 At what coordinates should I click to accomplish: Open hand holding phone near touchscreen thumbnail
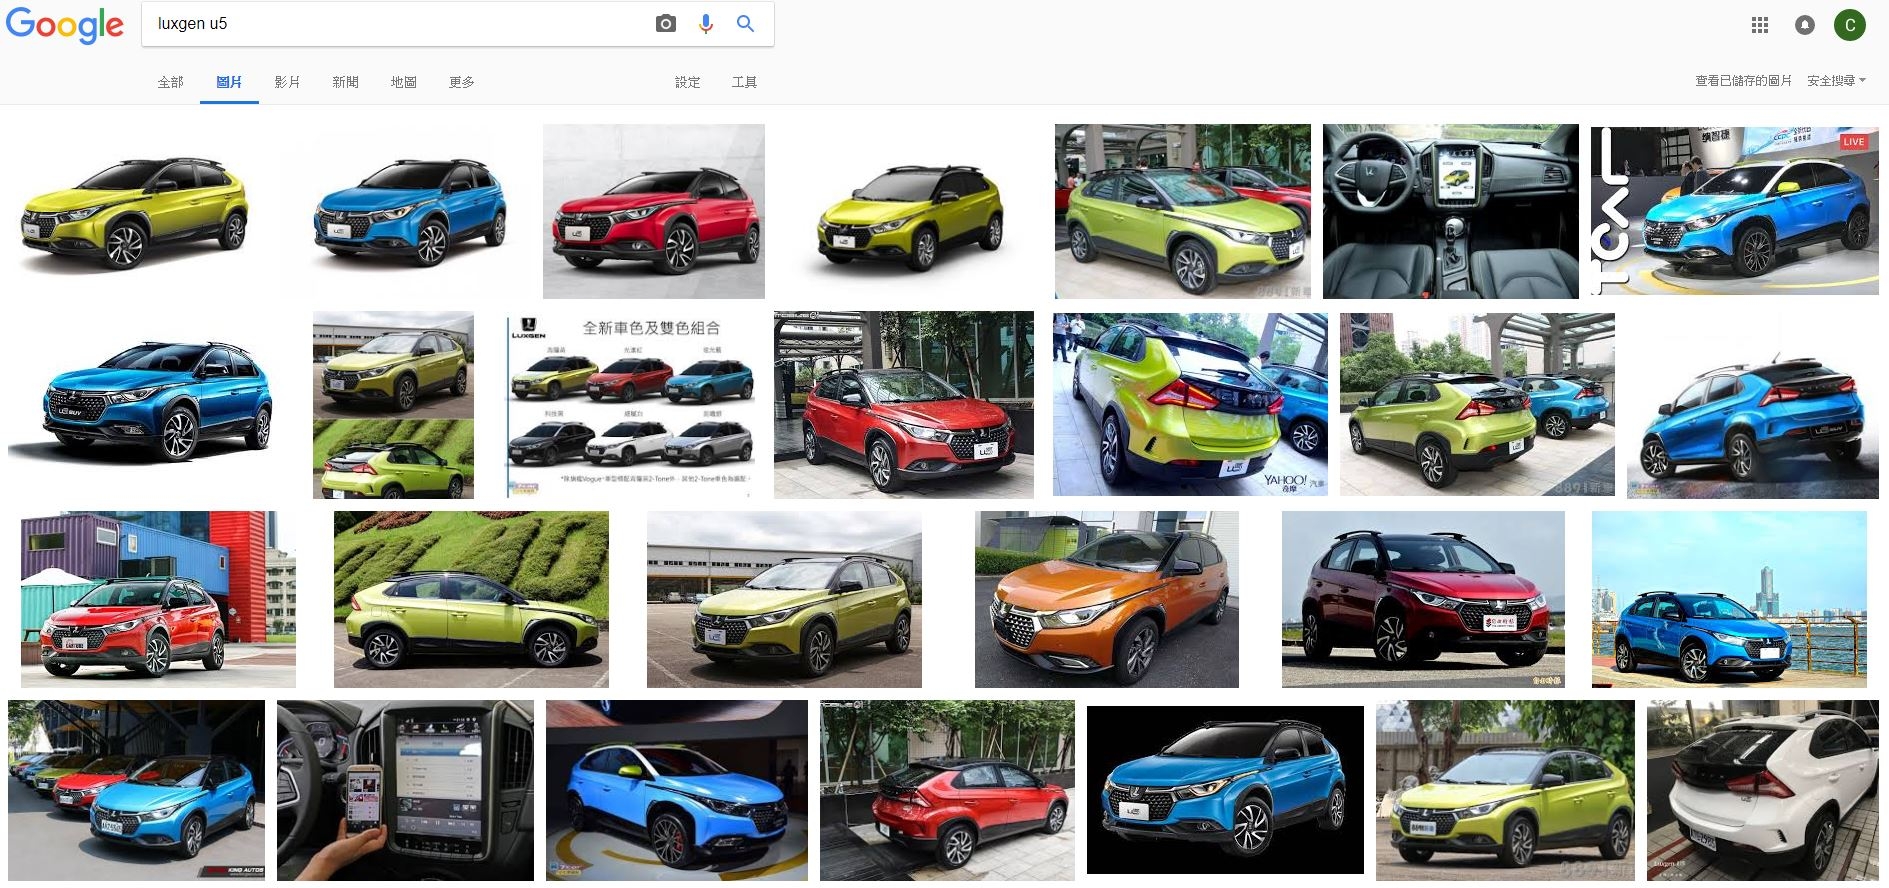click(x=405, y=790)
